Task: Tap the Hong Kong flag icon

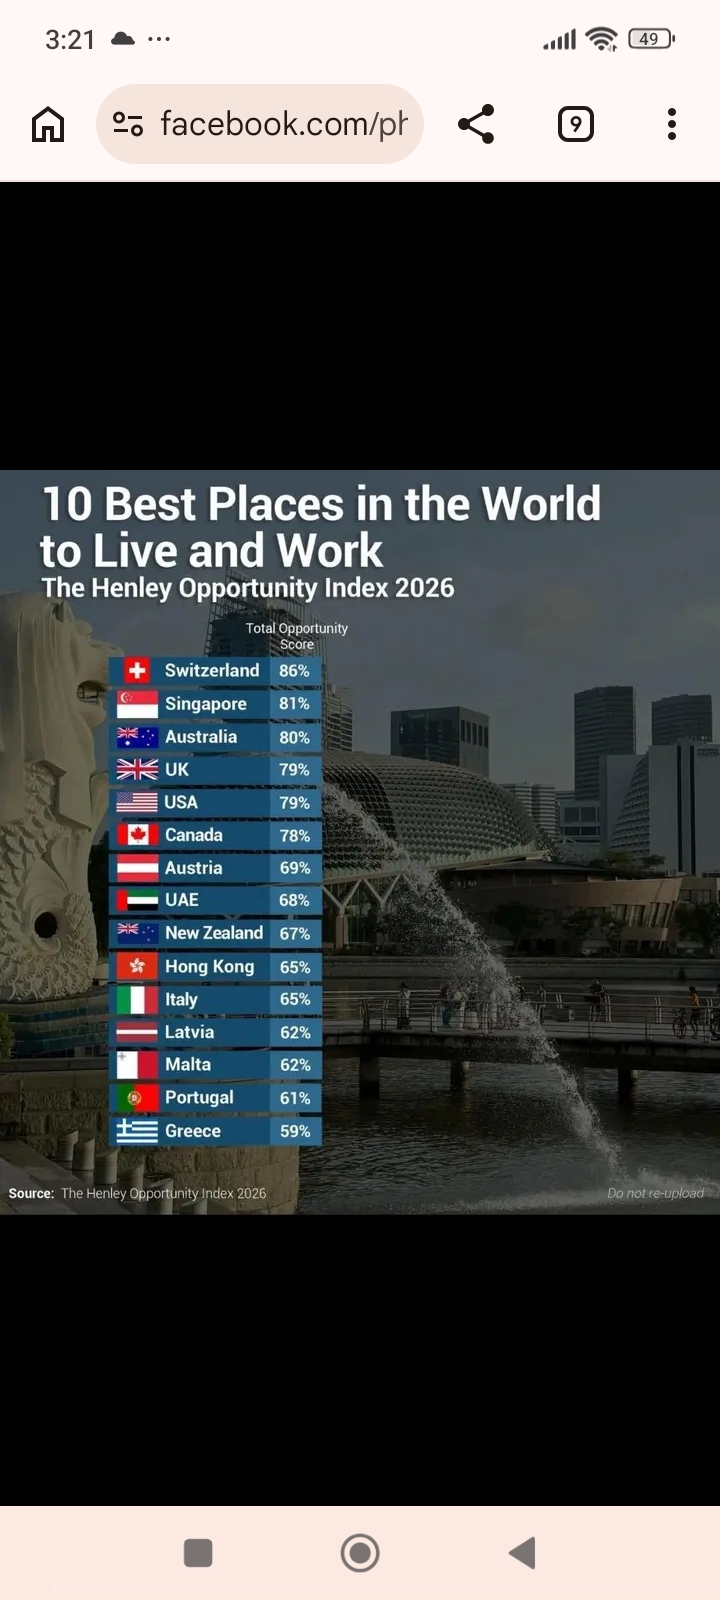Action: tap(137, 967)
